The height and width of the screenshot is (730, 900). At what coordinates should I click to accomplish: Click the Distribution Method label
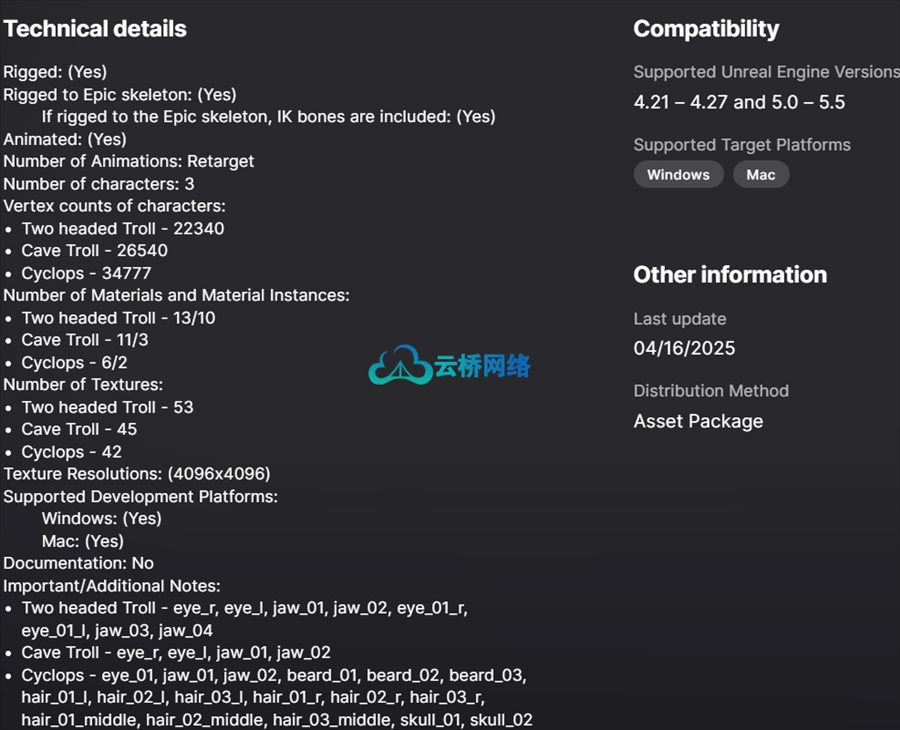coord(711,391)
